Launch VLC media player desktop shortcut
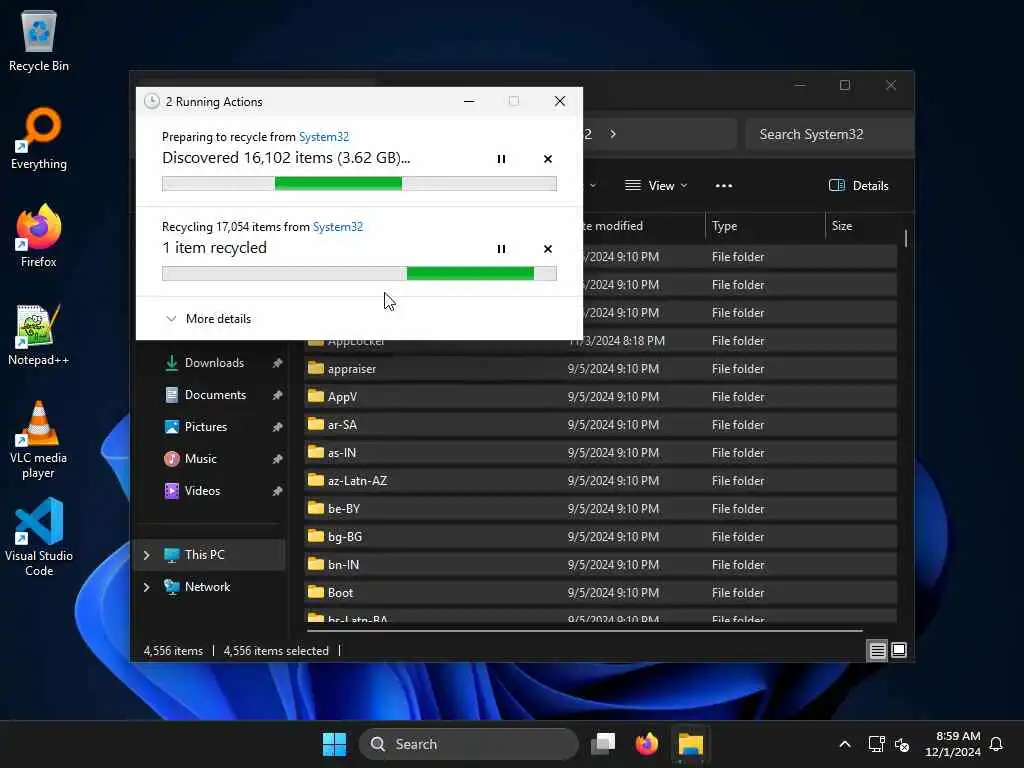1024x768 pixels. coord(39,440)
